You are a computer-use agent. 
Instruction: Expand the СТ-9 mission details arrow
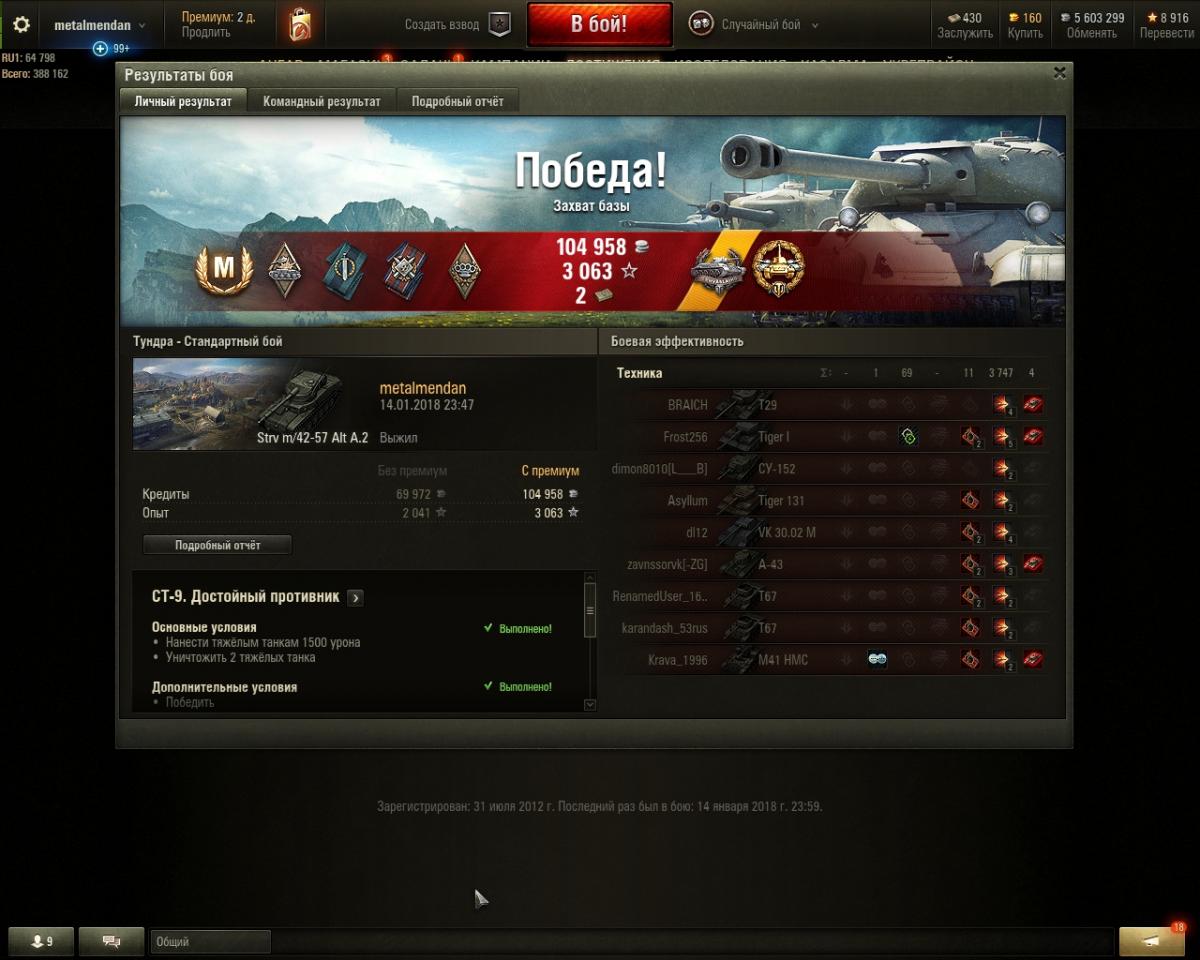pyautogui.click(x=355, y=597)
